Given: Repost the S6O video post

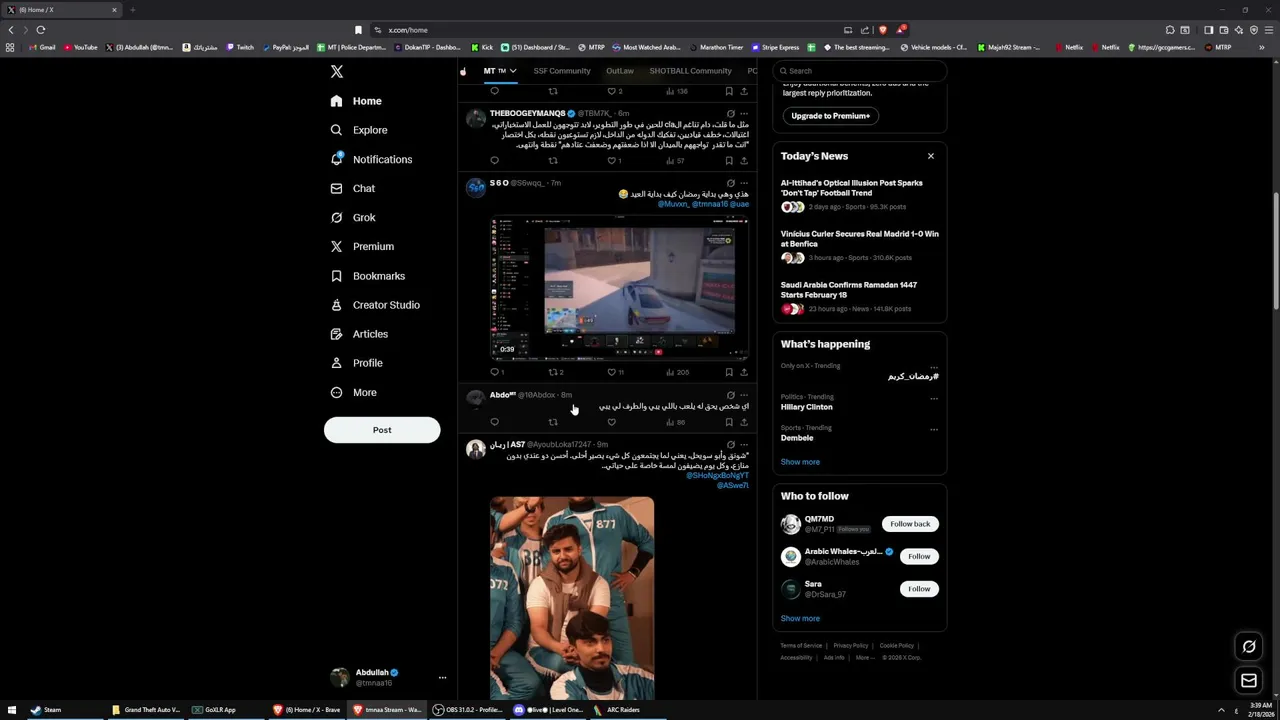Looking at the screenshot, I should tap(553, 372).
